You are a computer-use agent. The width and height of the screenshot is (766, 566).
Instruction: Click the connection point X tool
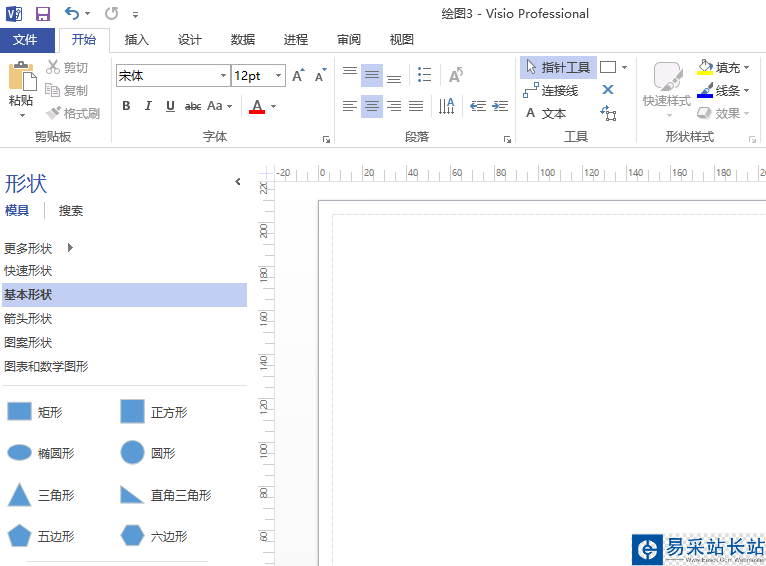tap(608, 90)
